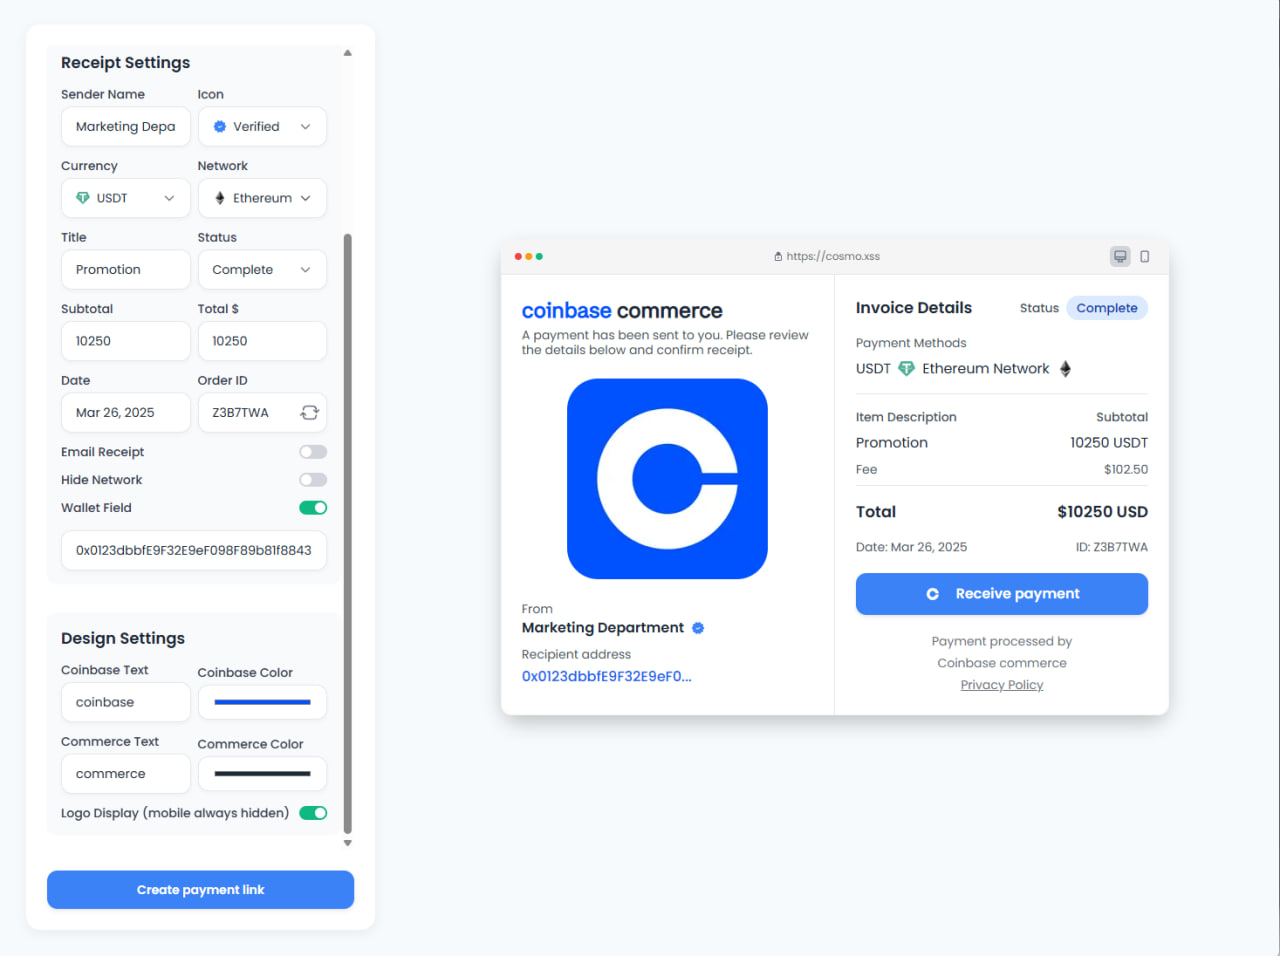
Task: Open the Commerce Color picker
Action: pyautogui.click(x=262, y=774)
